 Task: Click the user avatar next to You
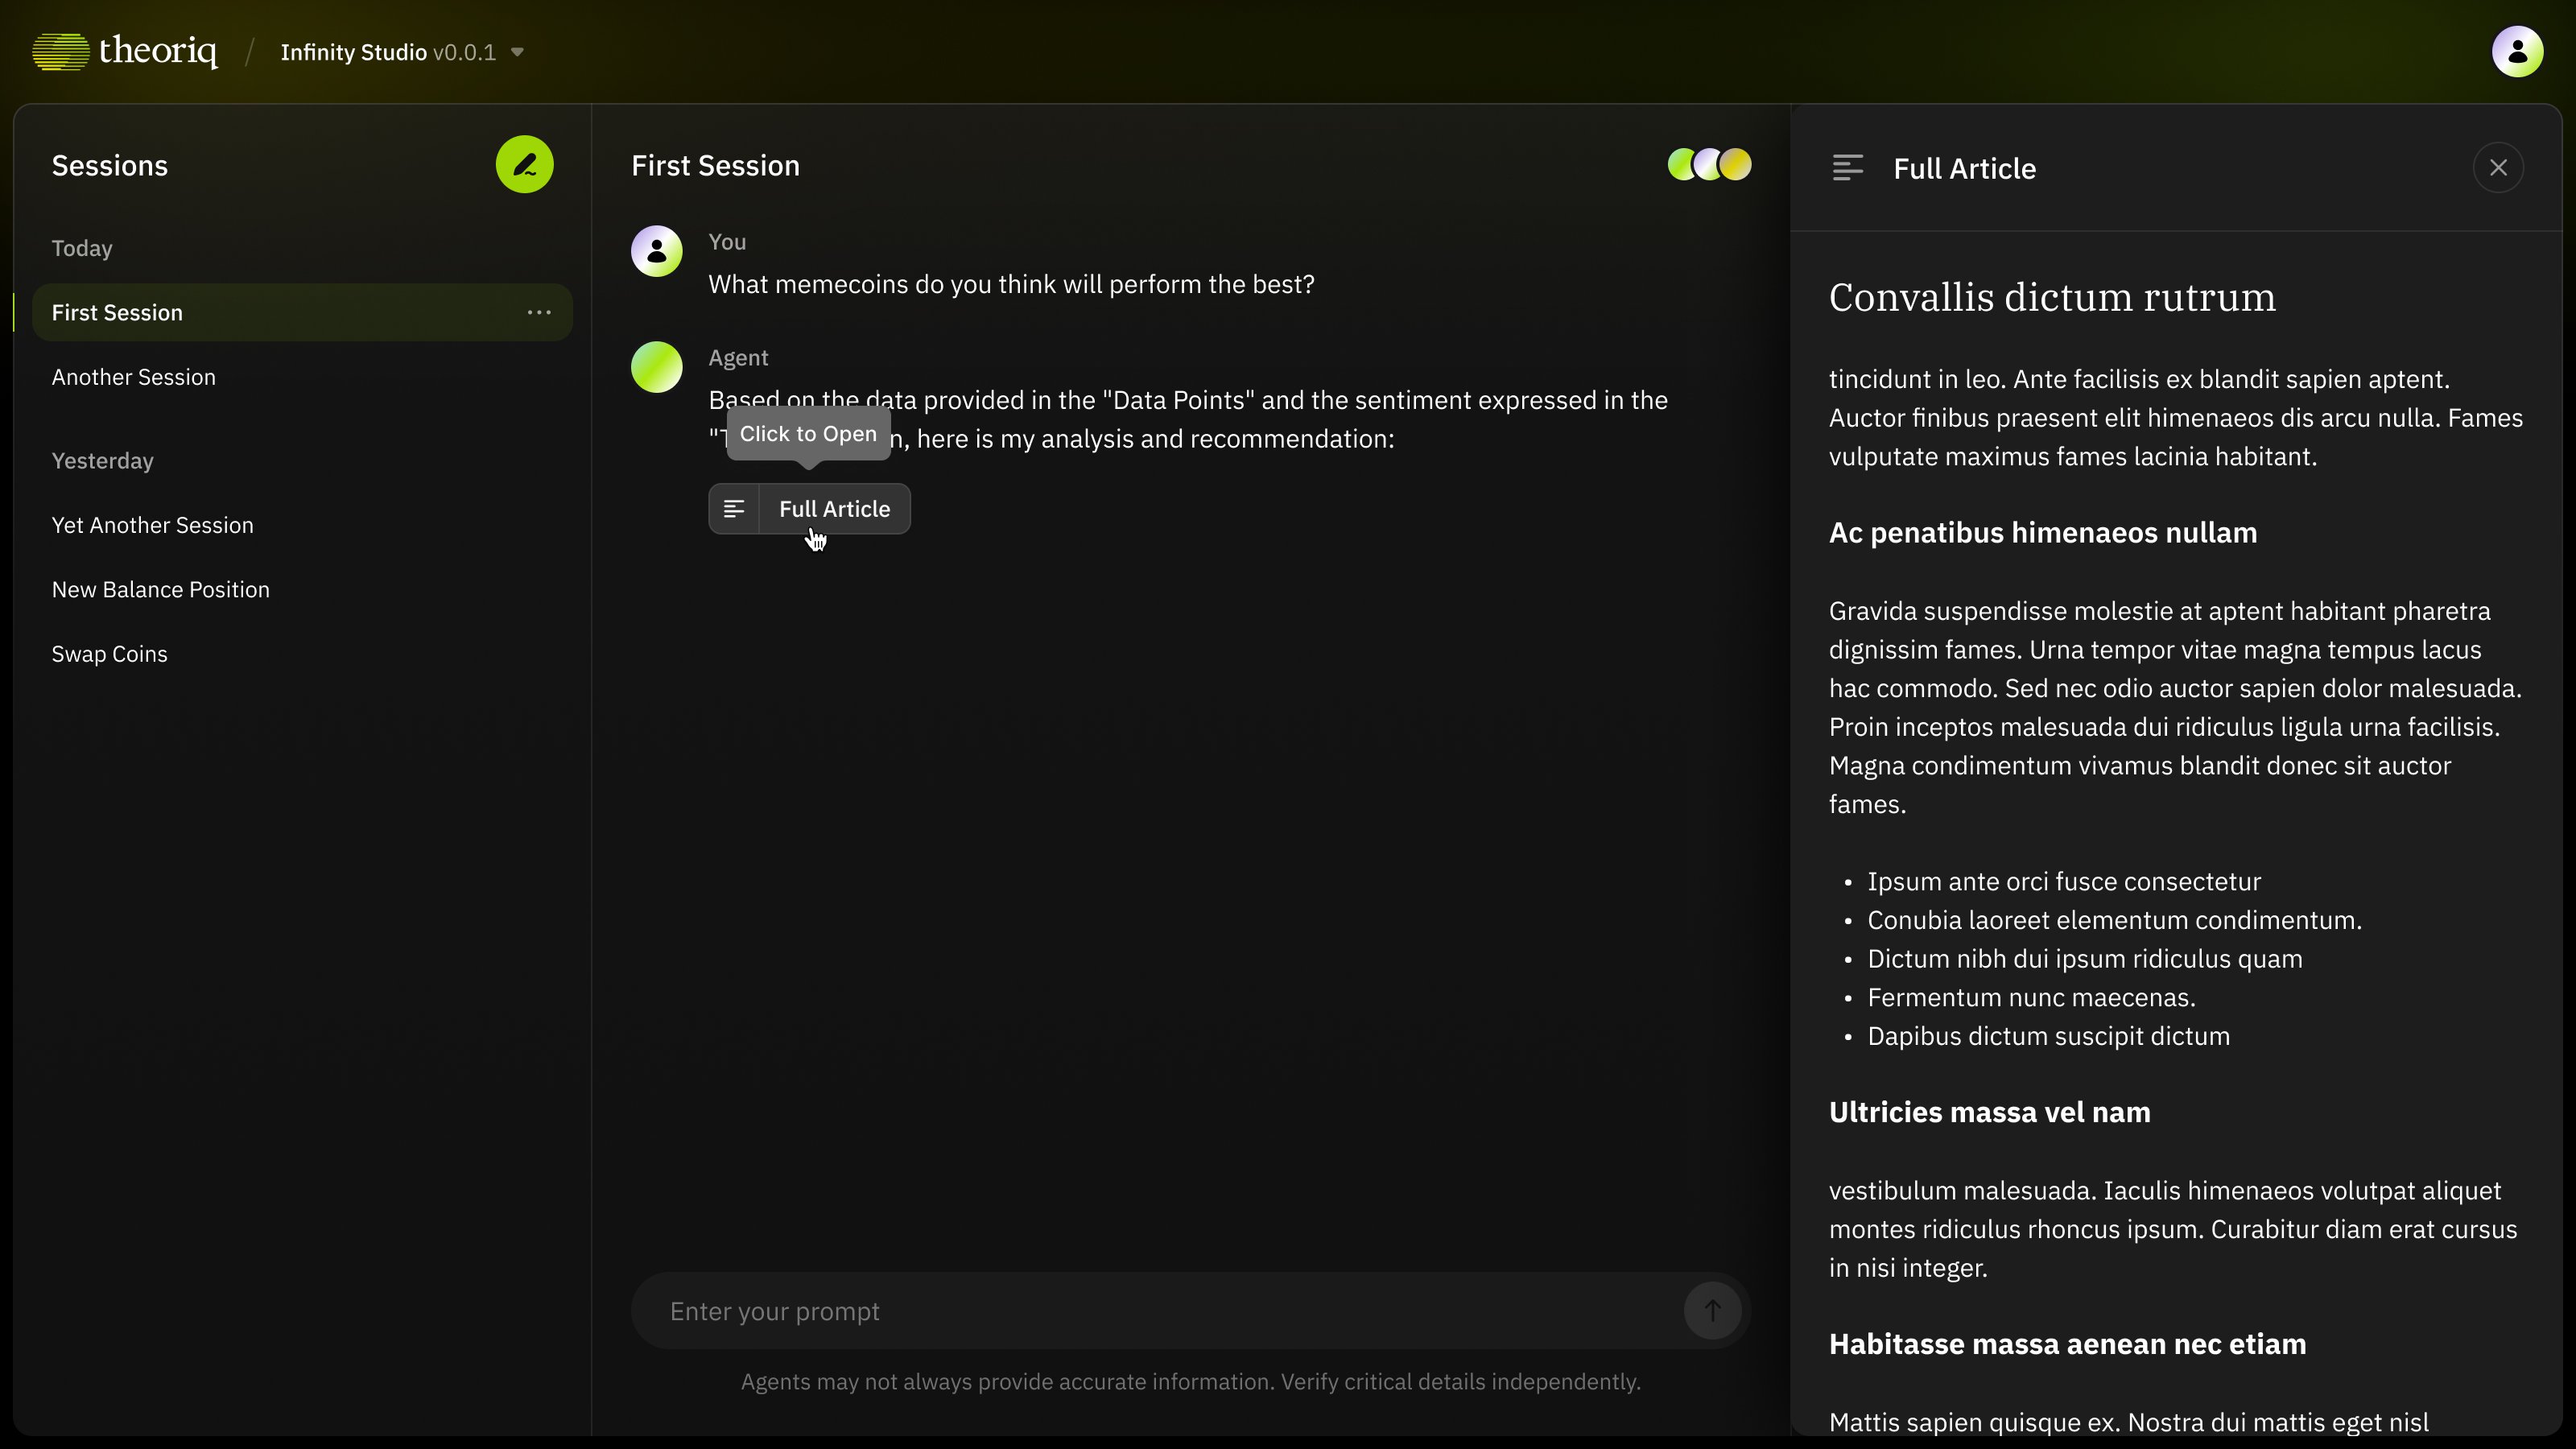click(657, 251)
